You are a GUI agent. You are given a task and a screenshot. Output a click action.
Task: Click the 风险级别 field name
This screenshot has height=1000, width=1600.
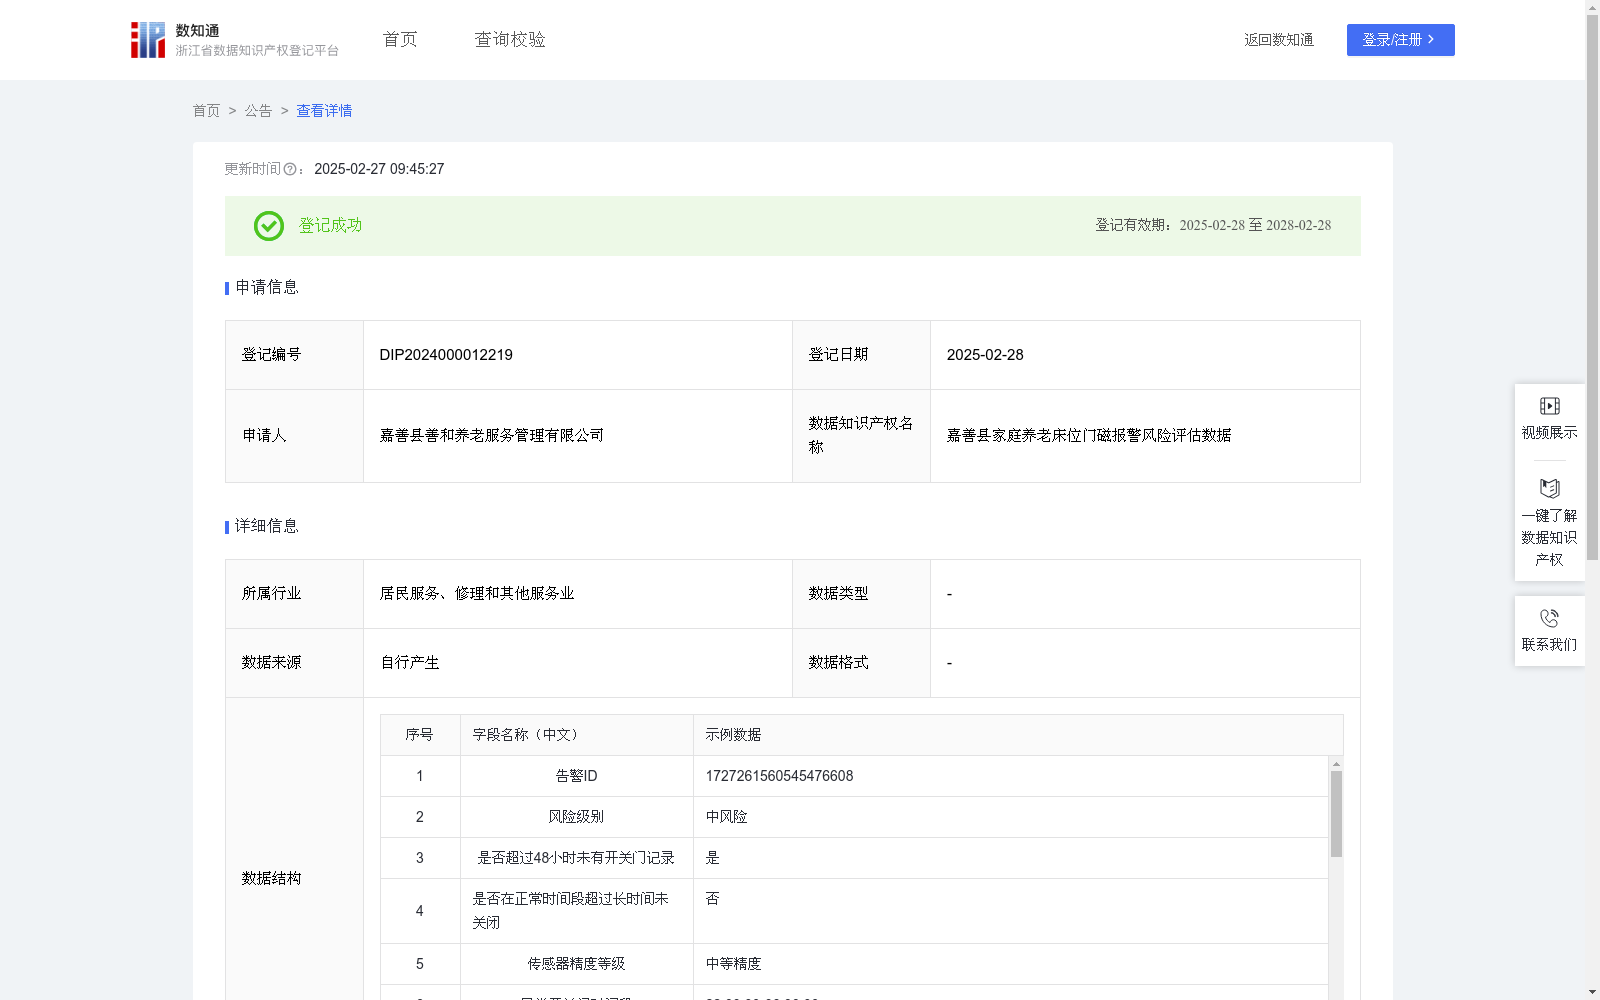(576, 817)
